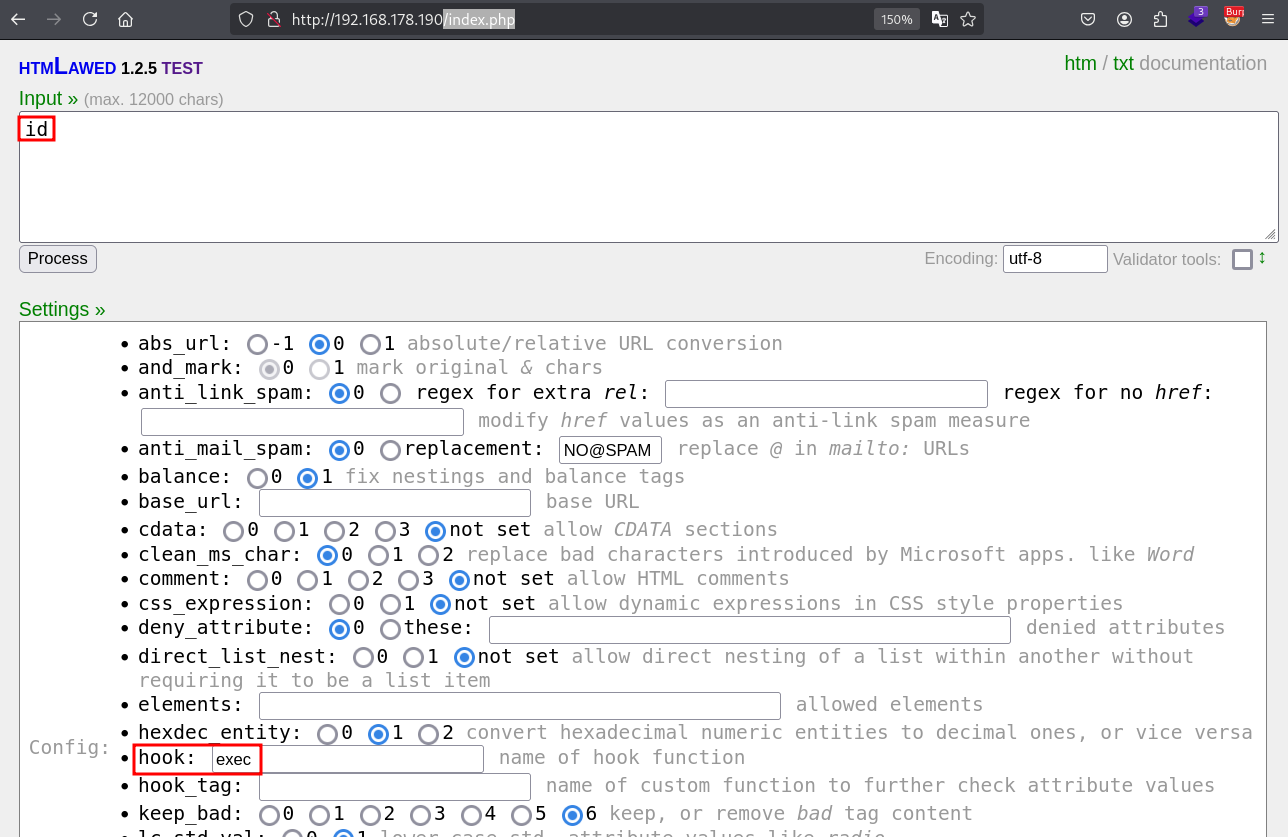Enable Validator tools checkbox
Image resolution: width=1288 pixels, height=837 pixels.
tap(1242, 260)
